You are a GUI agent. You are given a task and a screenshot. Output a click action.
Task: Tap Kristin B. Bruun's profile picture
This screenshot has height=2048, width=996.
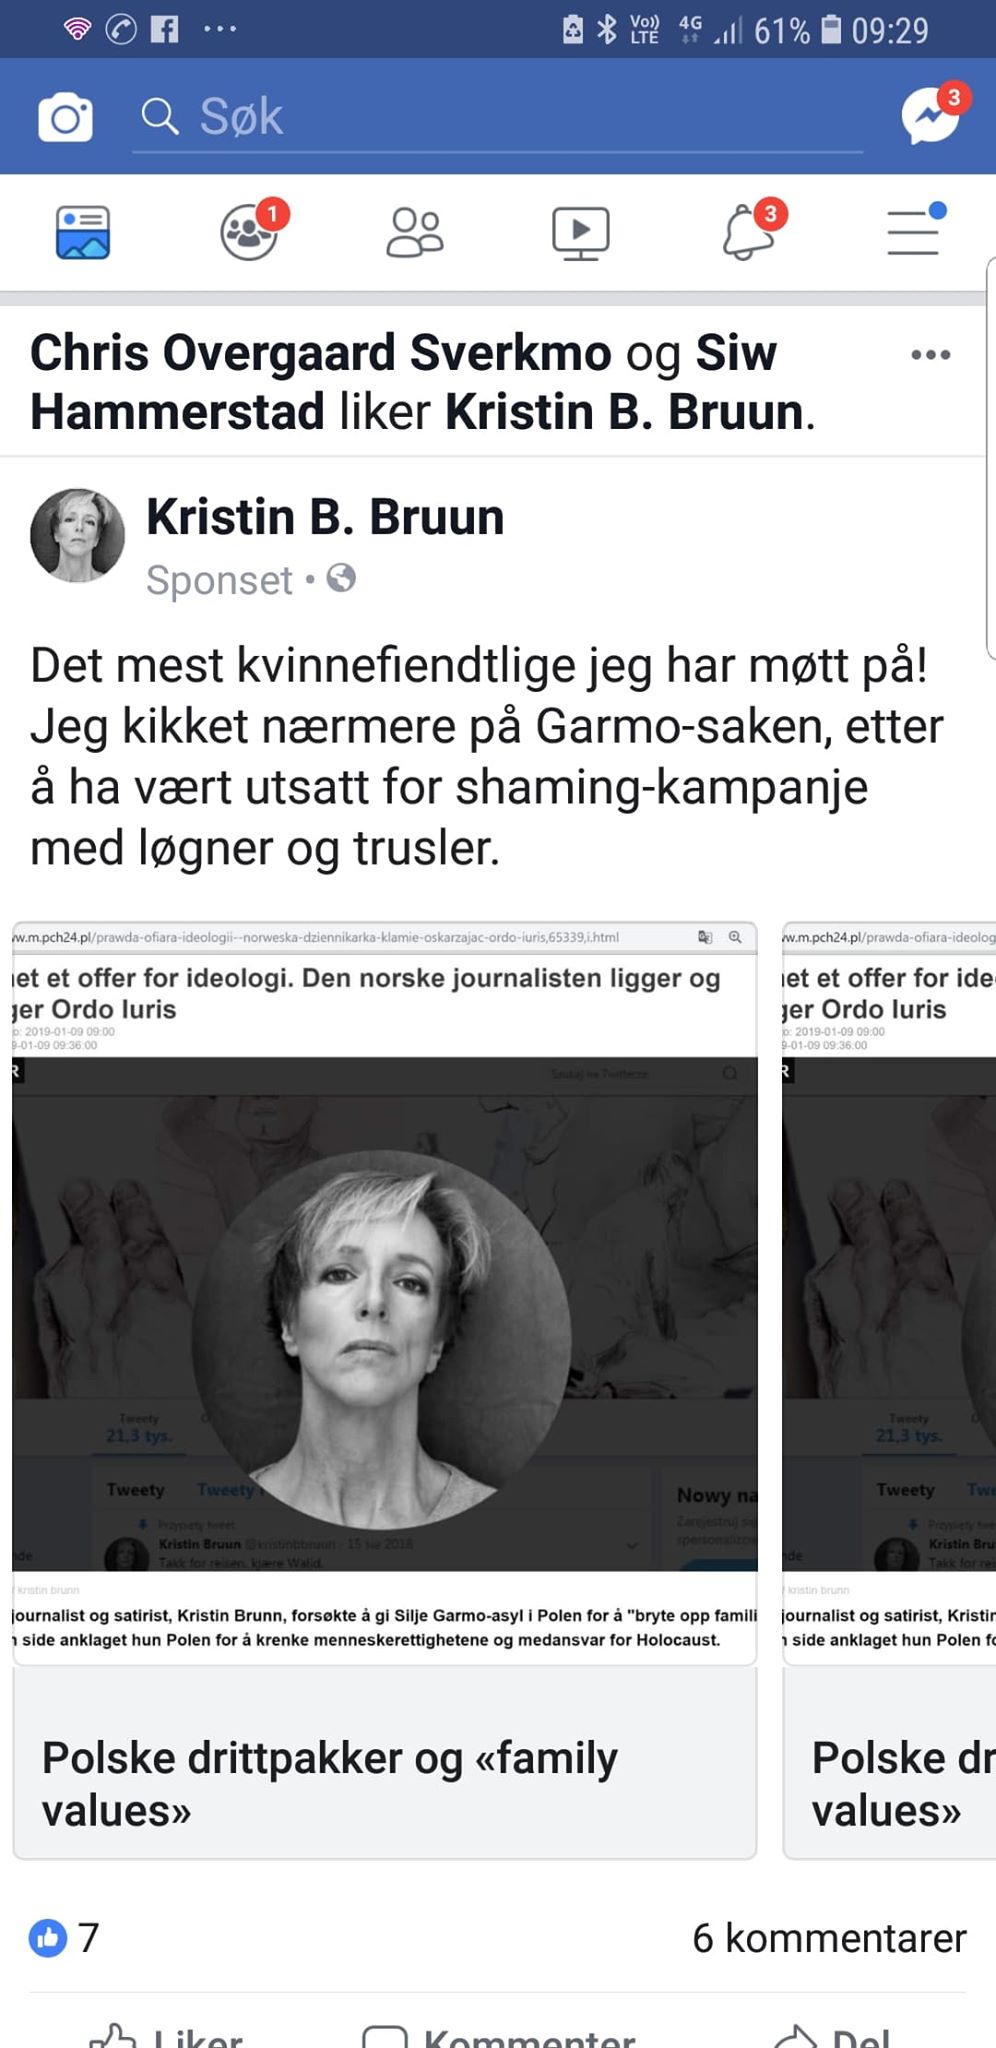point(78,535)
